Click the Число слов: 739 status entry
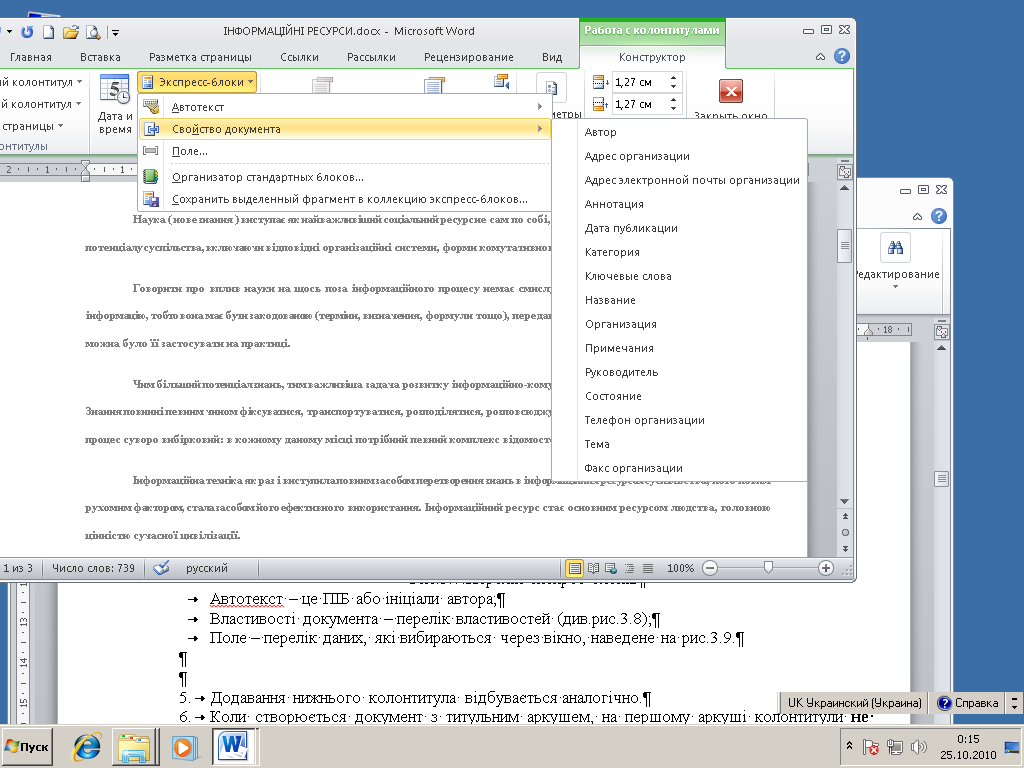Image resolution: width=1024 pixels, height=768 pixels. pos(93,568)
